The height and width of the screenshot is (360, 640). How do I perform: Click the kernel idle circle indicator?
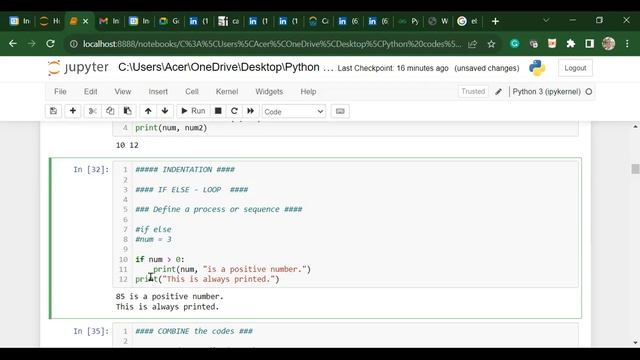(x=589, y=92)
